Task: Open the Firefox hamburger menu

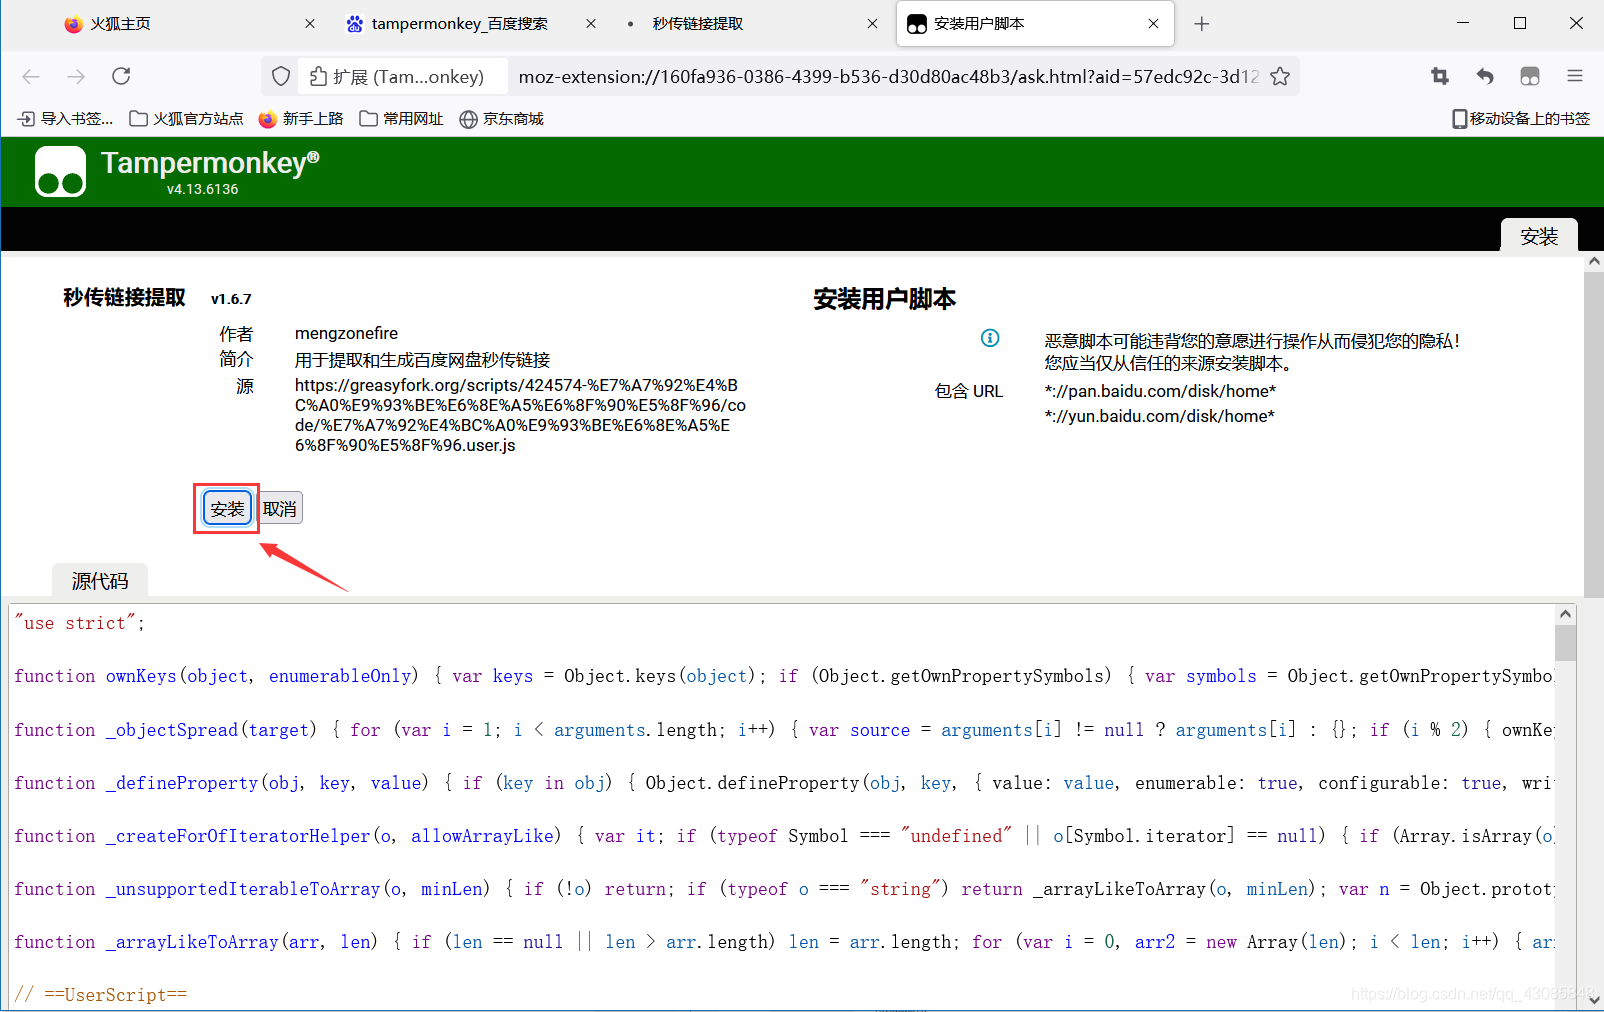Action: click(1575, 76)
